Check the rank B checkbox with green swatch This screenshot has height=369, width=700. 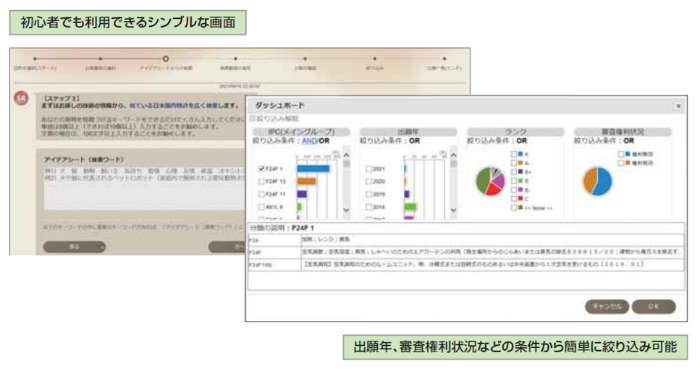point(514,181)
